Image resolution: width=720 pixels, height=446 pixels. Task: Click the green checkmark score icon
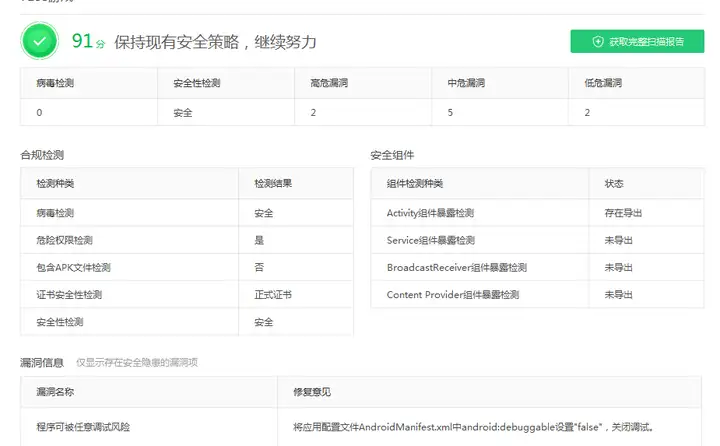(39, 41)
